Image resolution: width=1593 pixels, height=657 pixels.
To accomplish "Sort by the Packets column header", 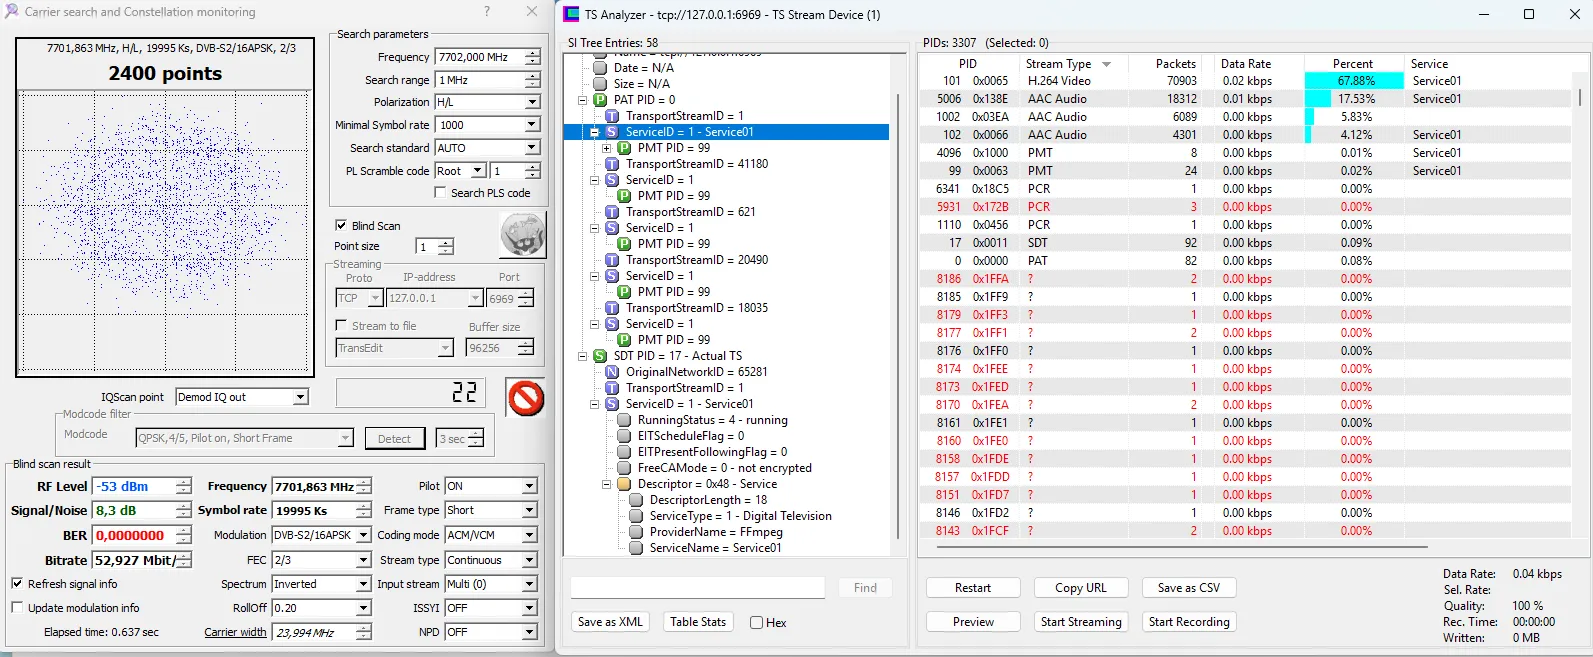I will tap(1175, 64).
